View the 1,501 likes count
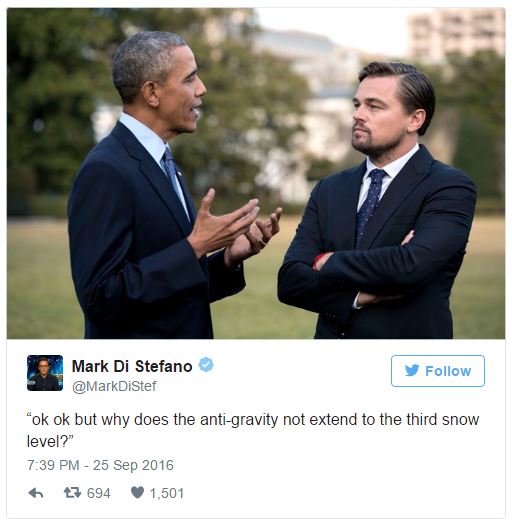512x526 pixels. click(x=167, y=493)
